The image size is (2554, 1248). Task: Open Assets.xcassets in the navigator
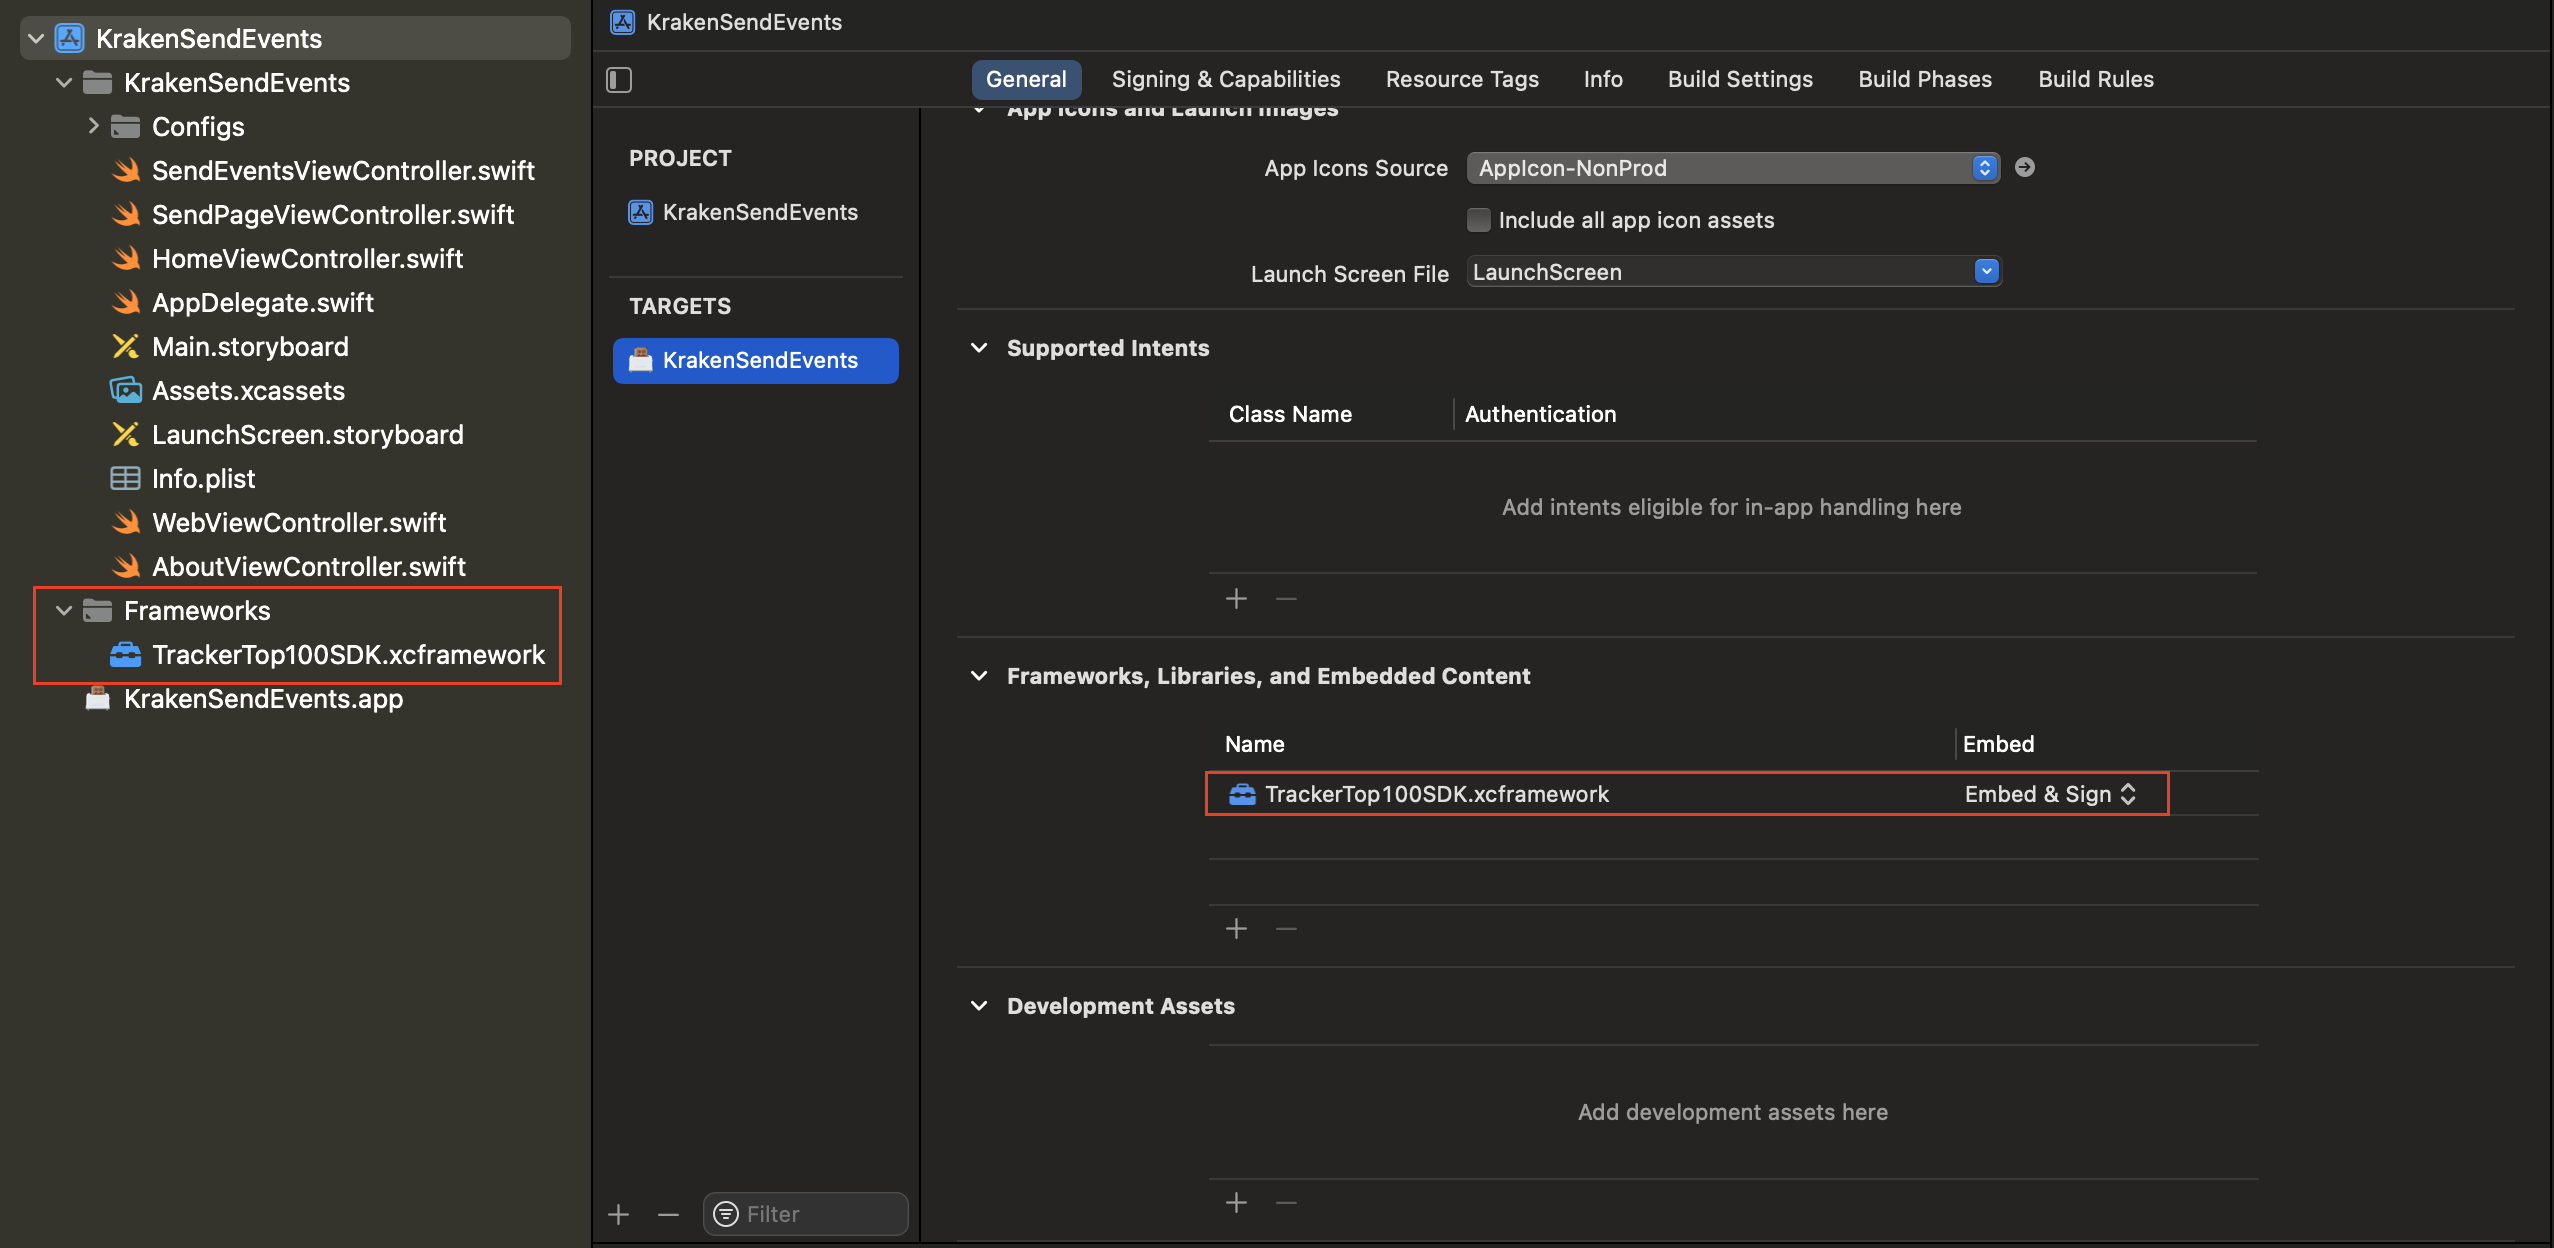(x=248, y=391)
